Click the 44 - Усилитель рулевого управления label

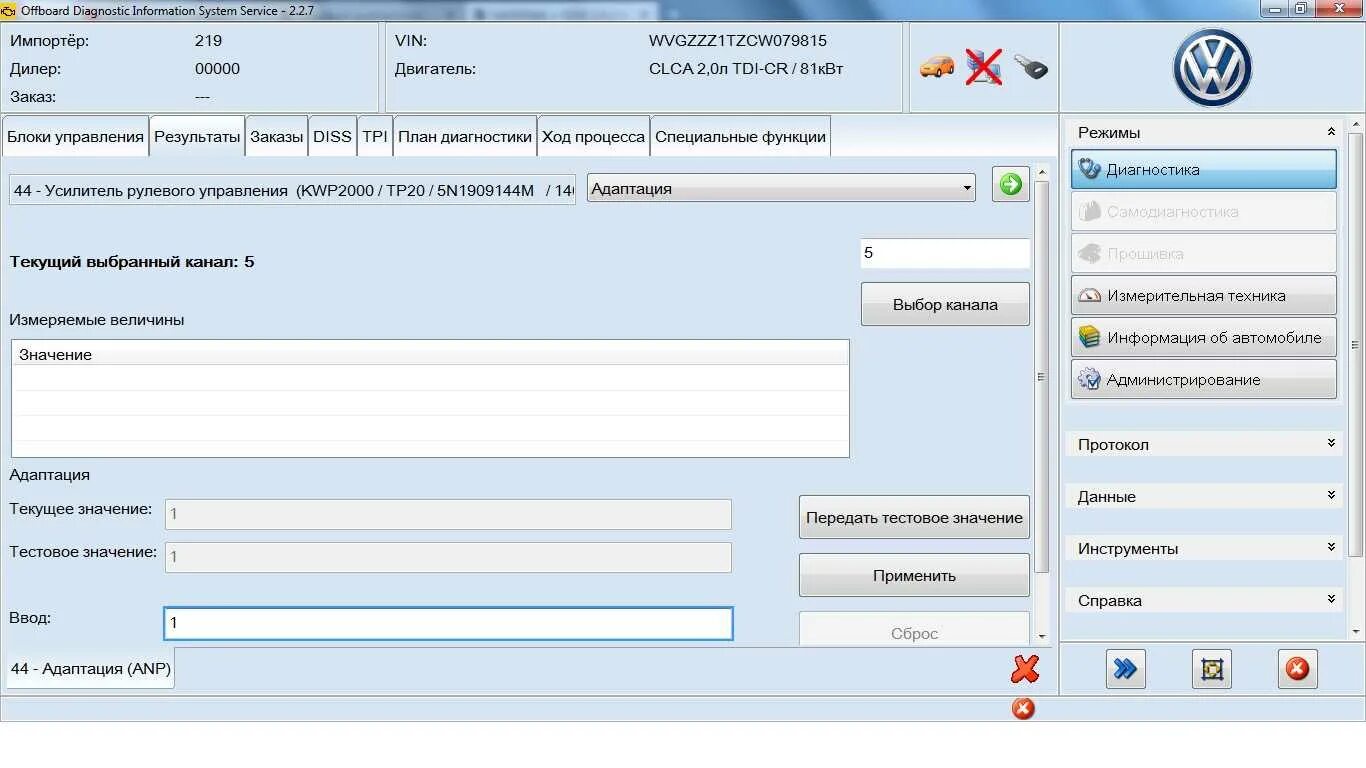pos(292,190)
